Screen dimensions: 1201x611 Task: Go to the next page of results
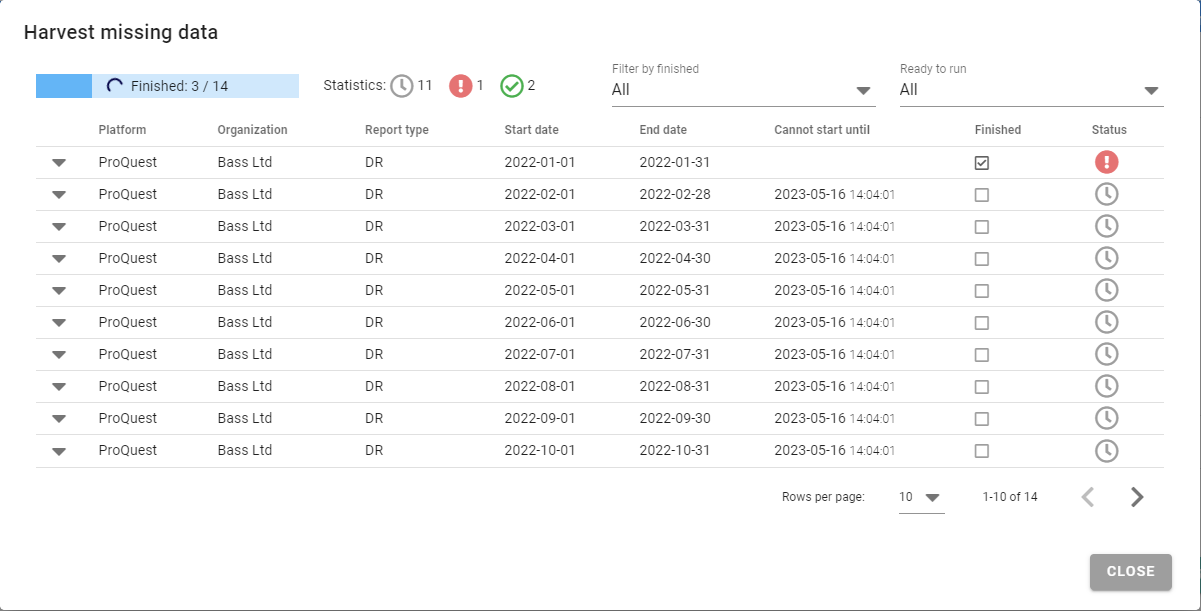pyautogui.click(x=1136, y=497)
